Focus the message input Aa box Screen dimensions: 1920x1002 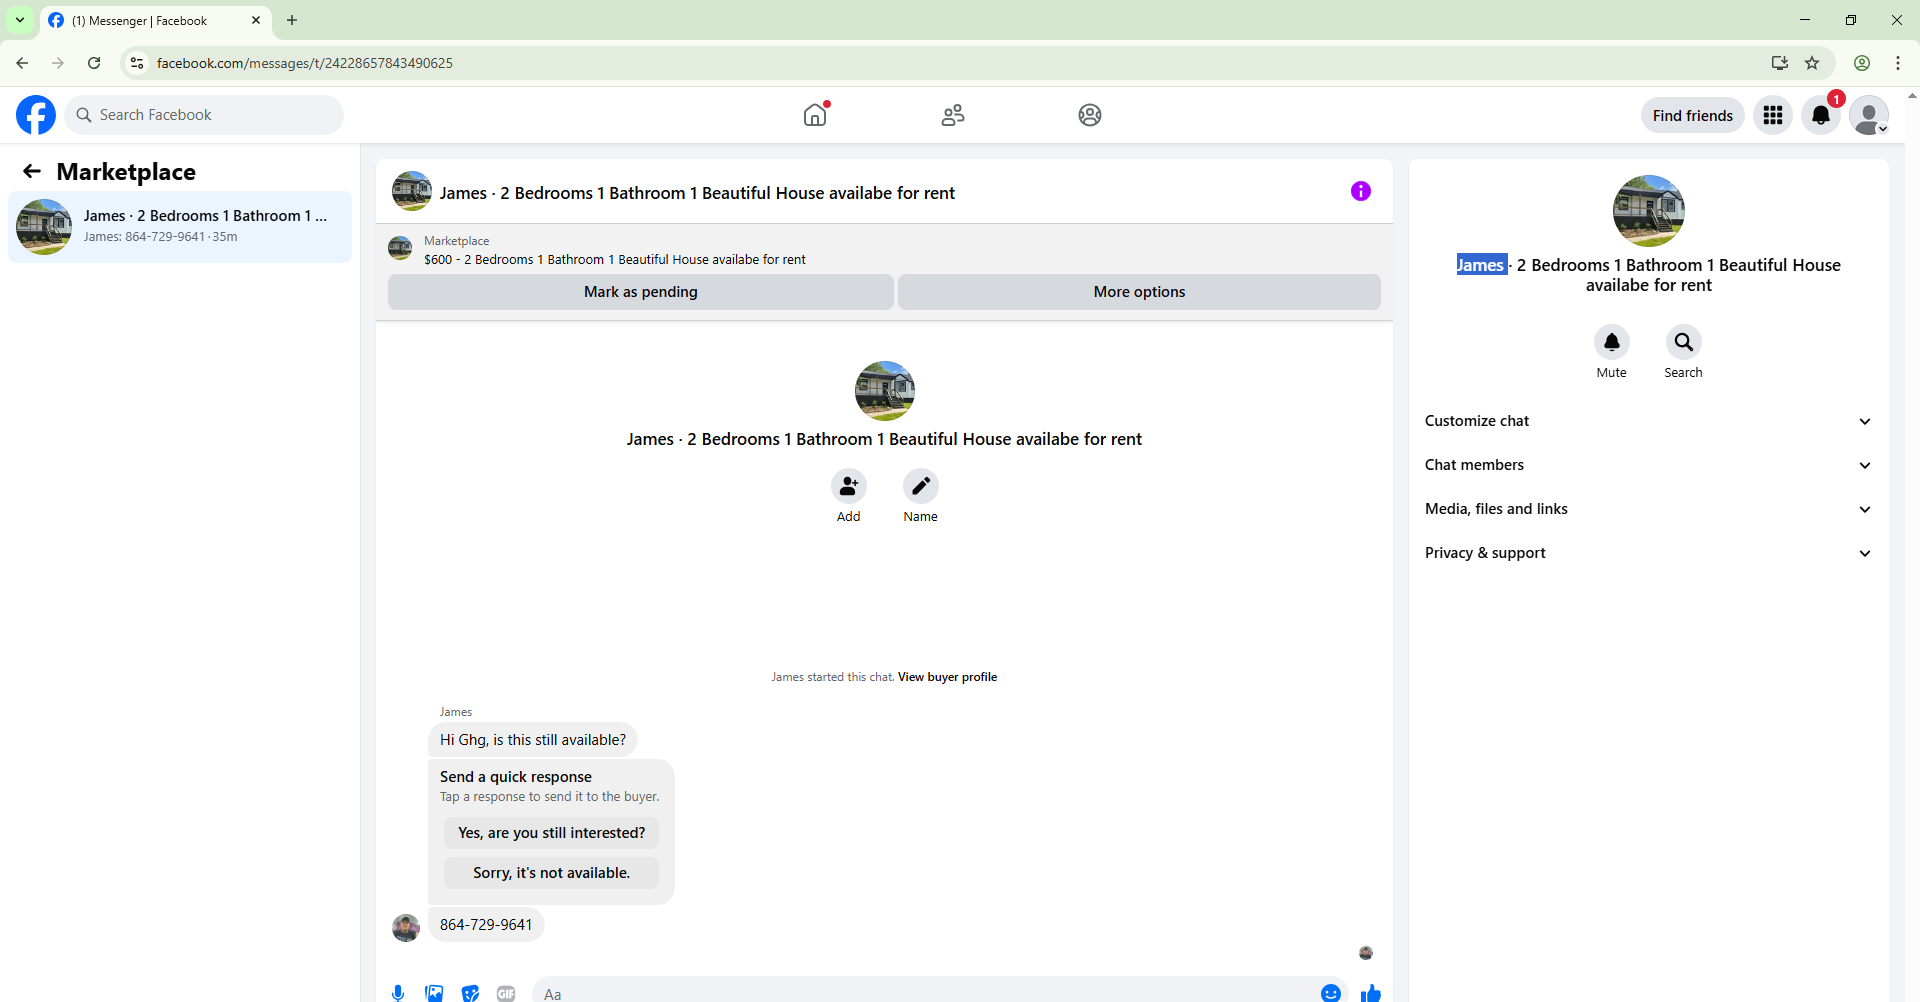925,993
